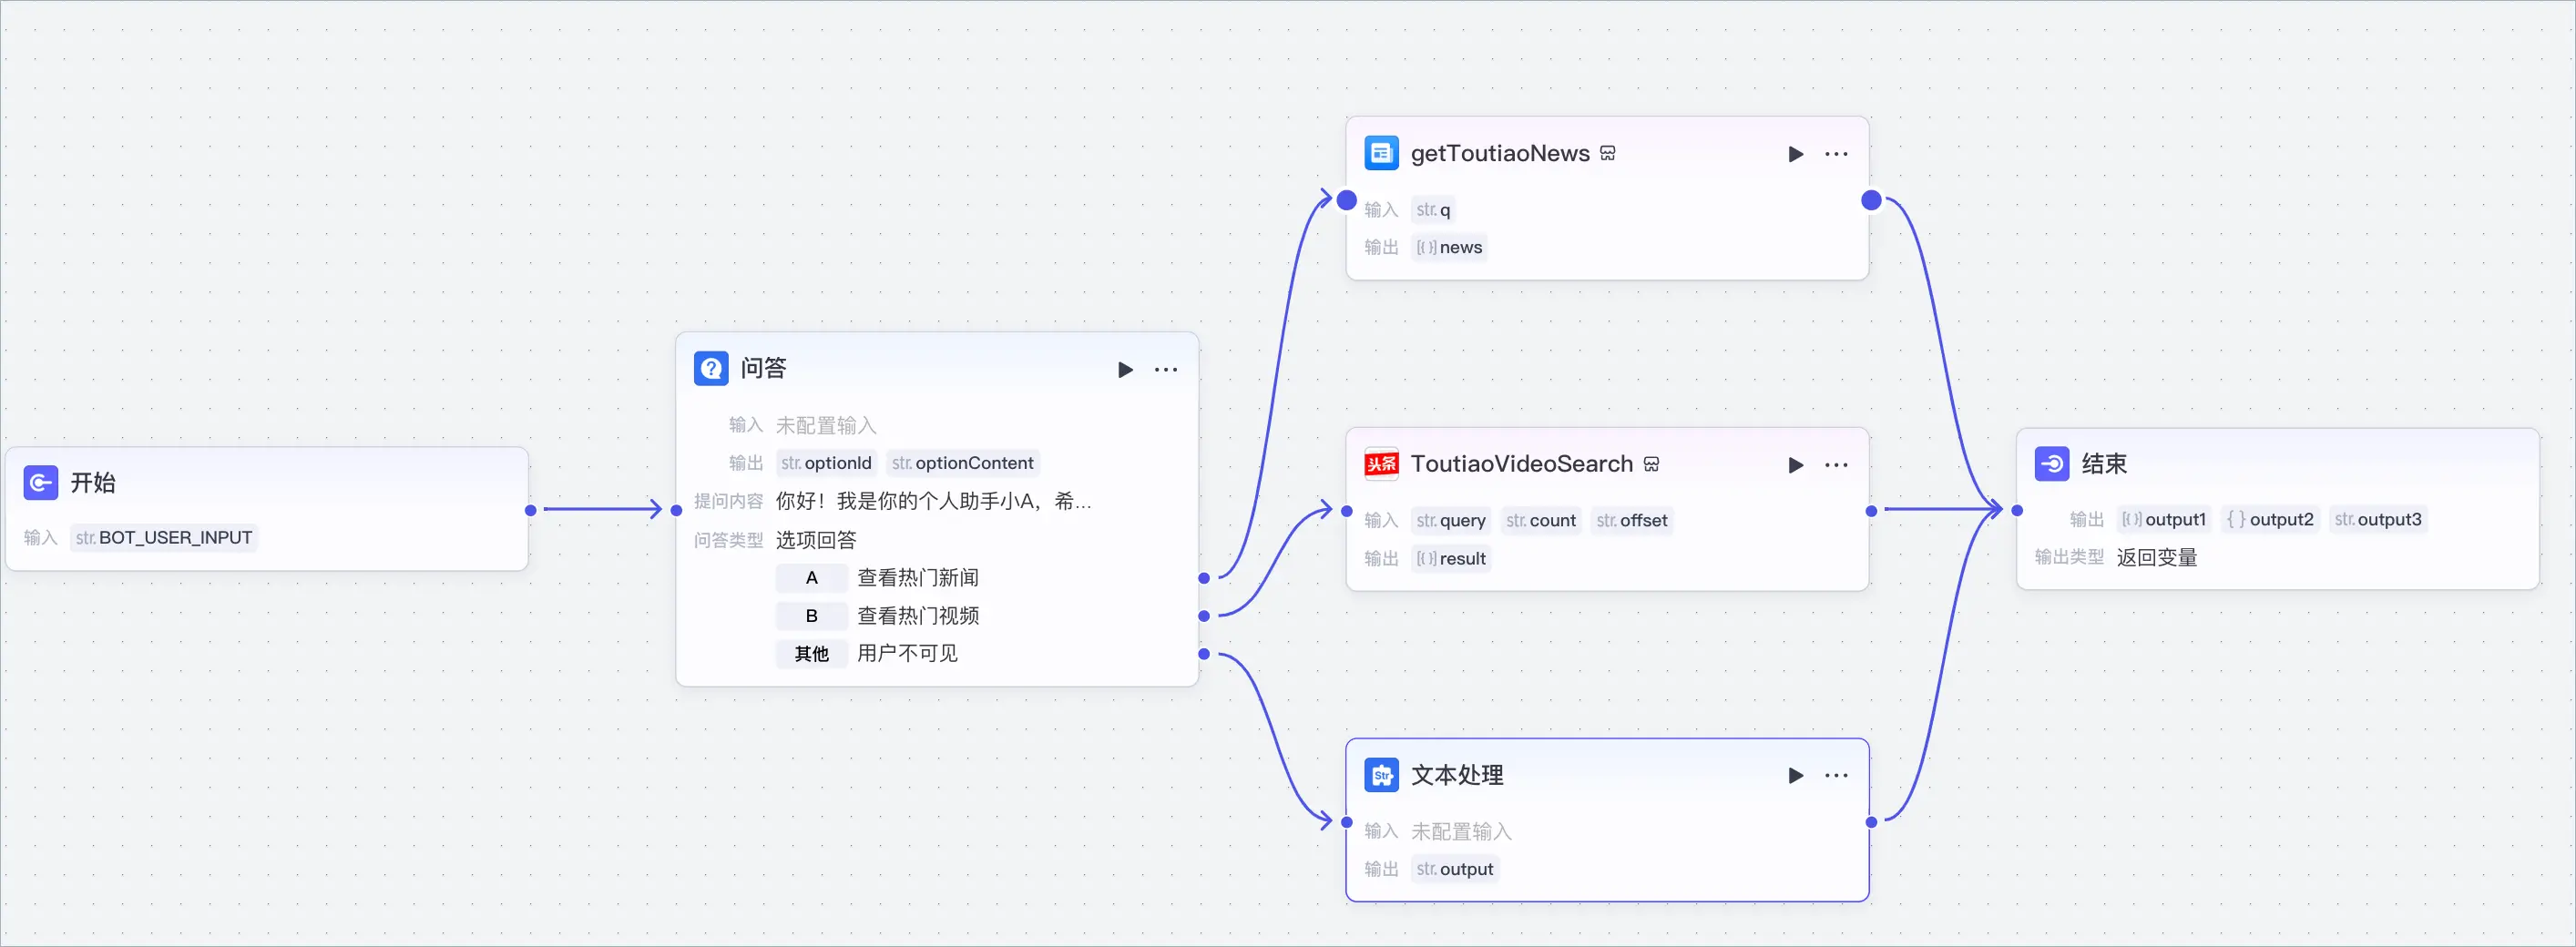The width and height of the screenshot is (2576, 947).
Task: Run the ToutiaoVideoSearch node
Action: (x=1795, y=465)
